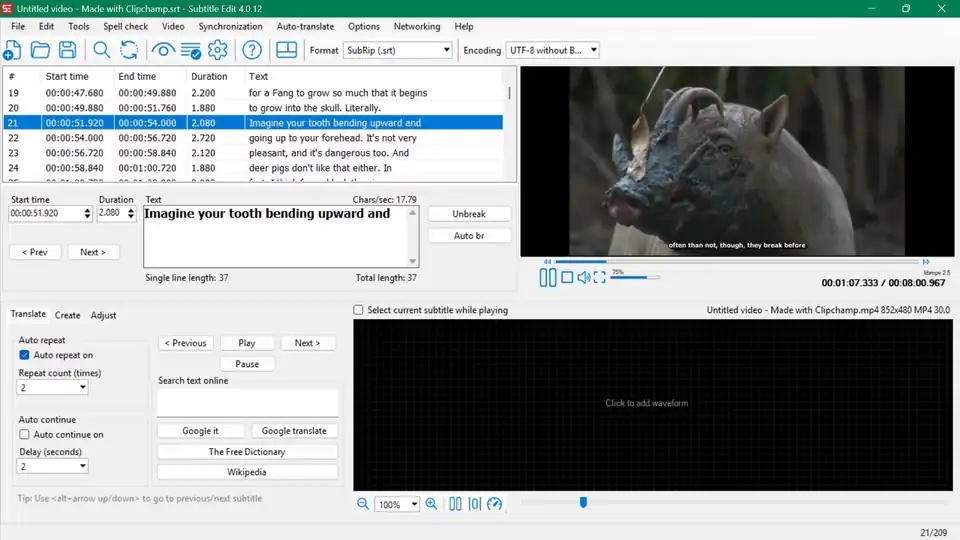Open the visual sync eye icon
The width and height of the screenshot is (960, 540).
[x=163, y=50]
